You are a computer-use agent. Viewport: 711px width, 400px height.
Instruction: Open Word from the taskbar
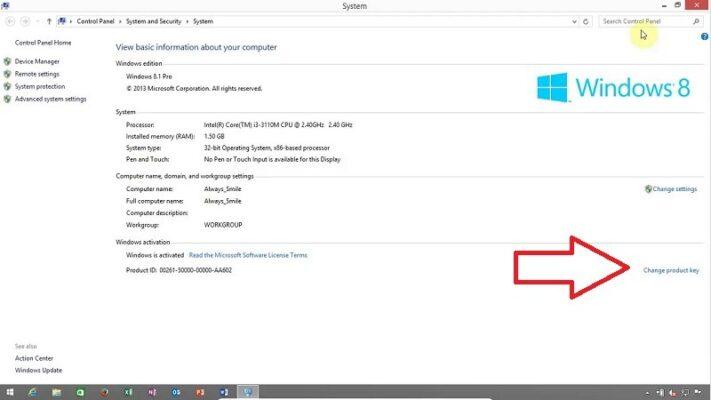click(x=224, y=392)
